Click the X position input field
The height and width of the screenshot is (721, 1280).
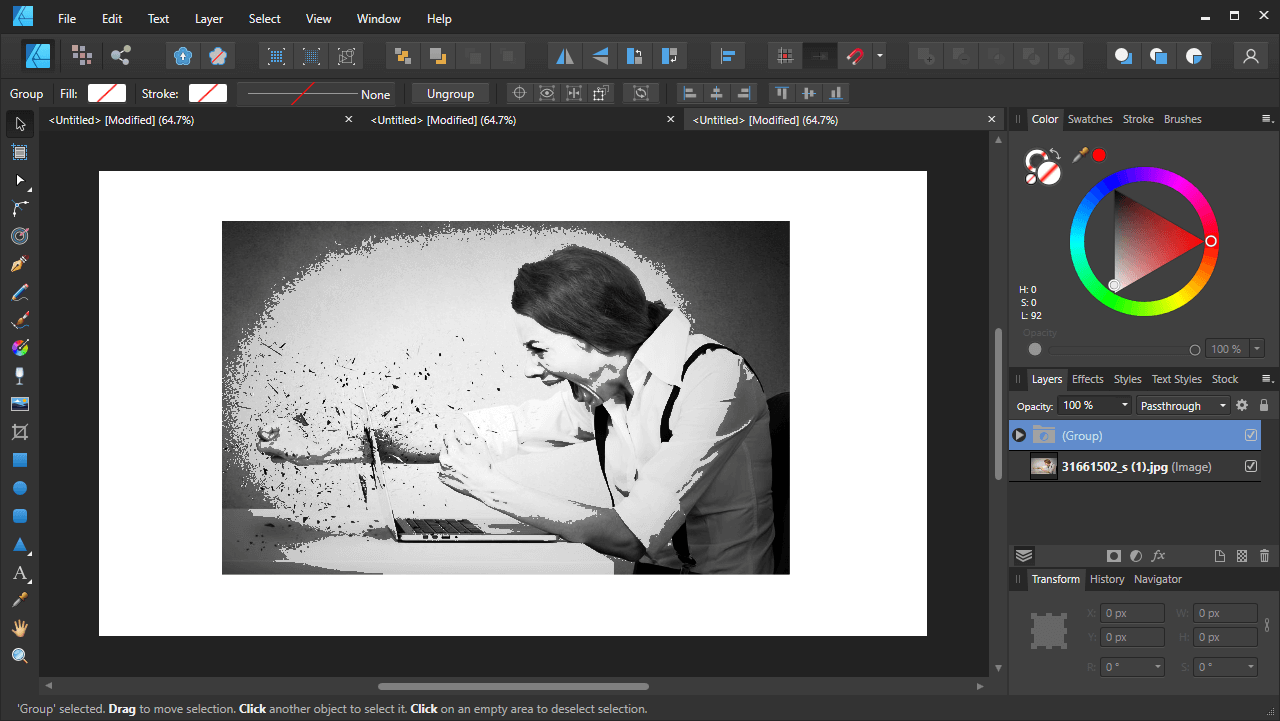pos(1132,613)
